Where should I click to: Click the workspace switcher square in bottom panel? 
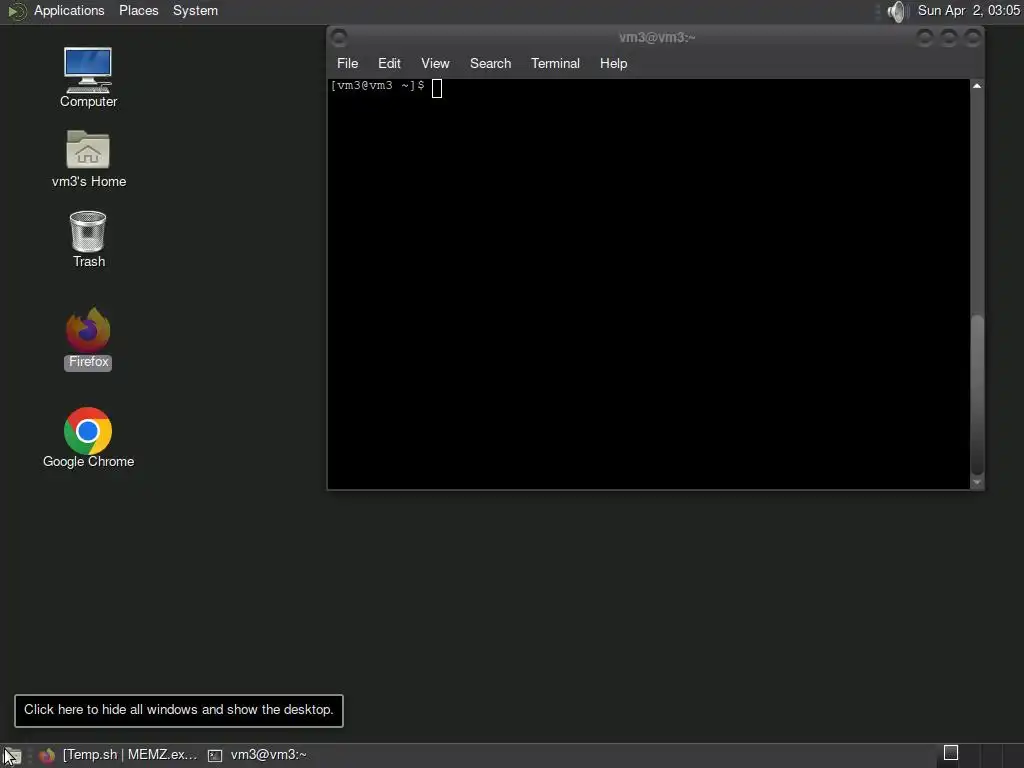coord(951,753)
